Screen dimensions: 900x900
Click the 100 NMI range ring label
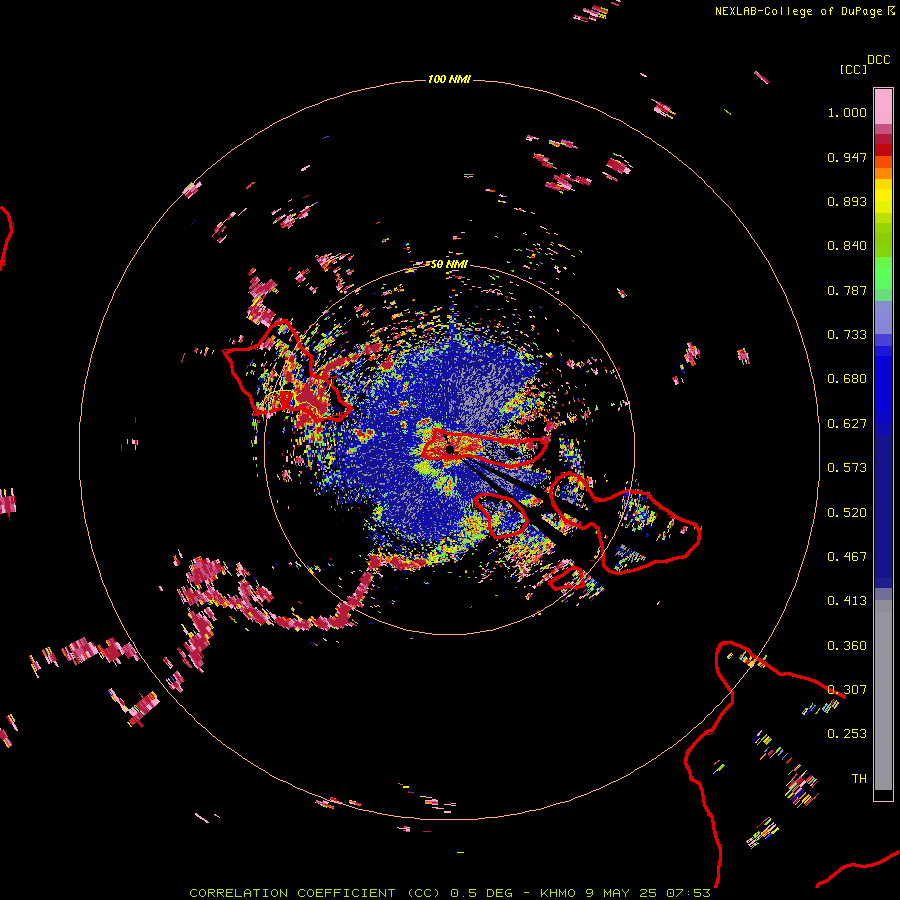(x=449, y=79)
